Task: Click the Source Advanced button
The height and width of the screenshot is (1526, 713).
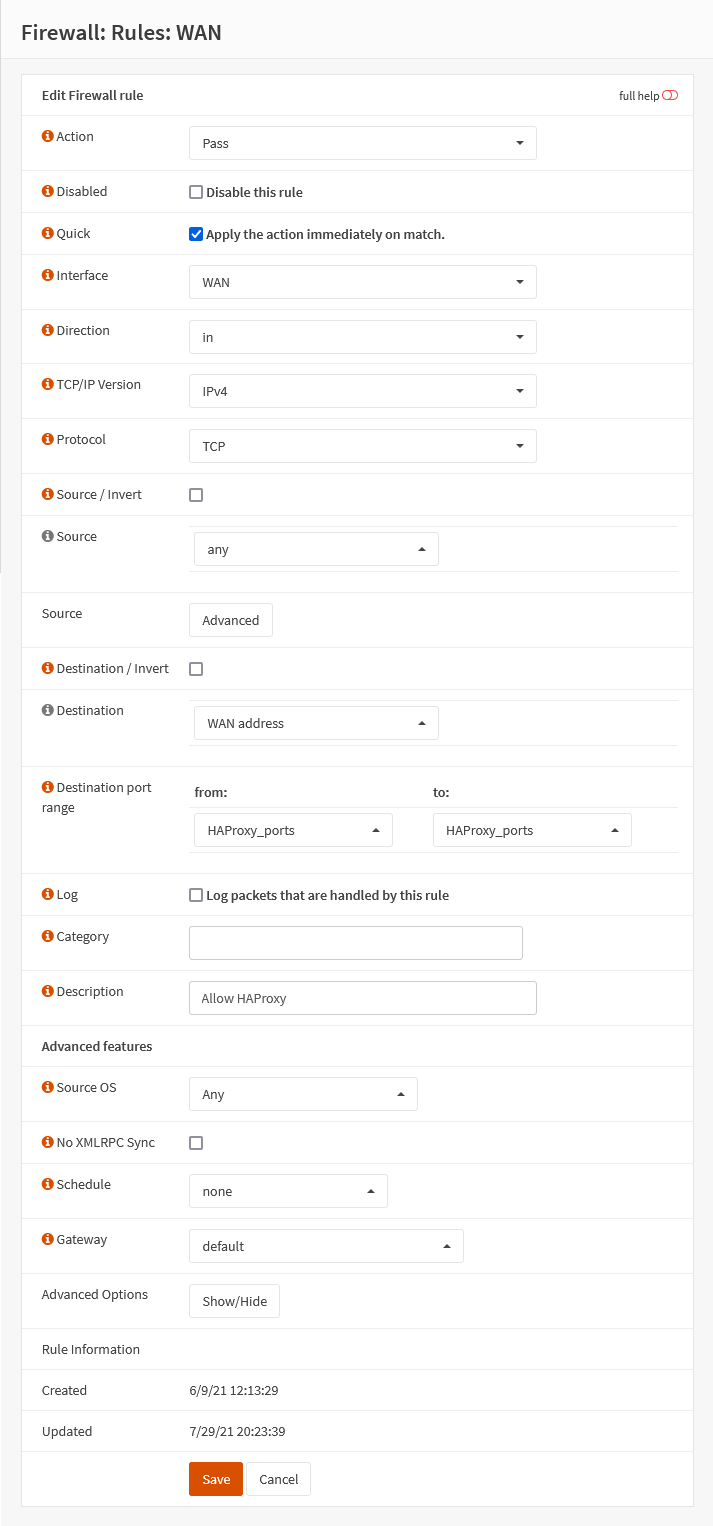Action: coord(231,620)
